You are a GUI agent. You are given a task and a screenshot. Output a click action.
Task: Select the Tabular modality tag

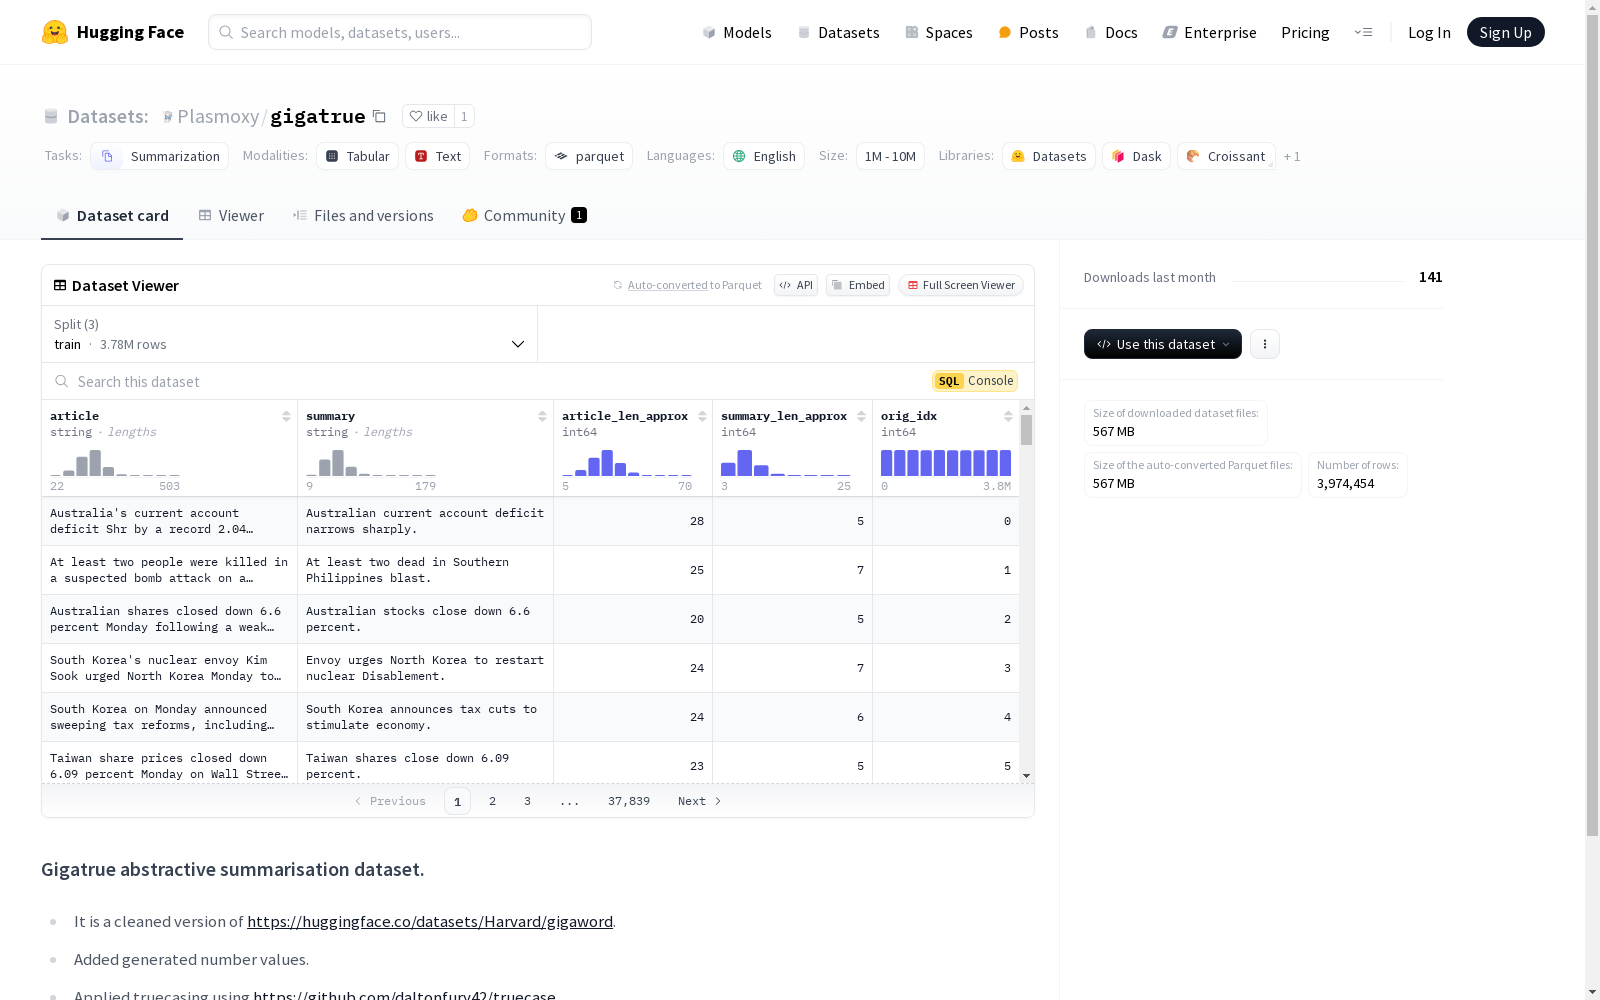click(358, 156)
